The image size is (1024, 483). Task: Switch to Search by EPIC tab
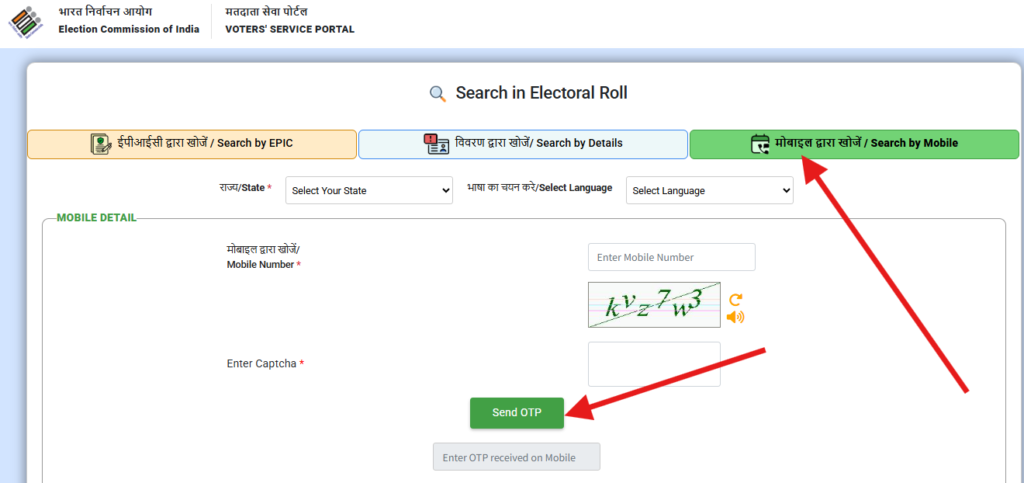192,144
